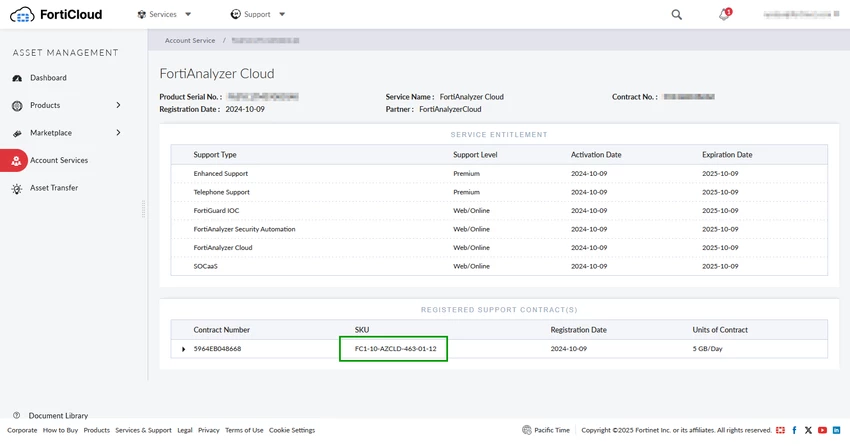
Task: Go to Dashboard in sidebar
Action: tap(48, 78)
